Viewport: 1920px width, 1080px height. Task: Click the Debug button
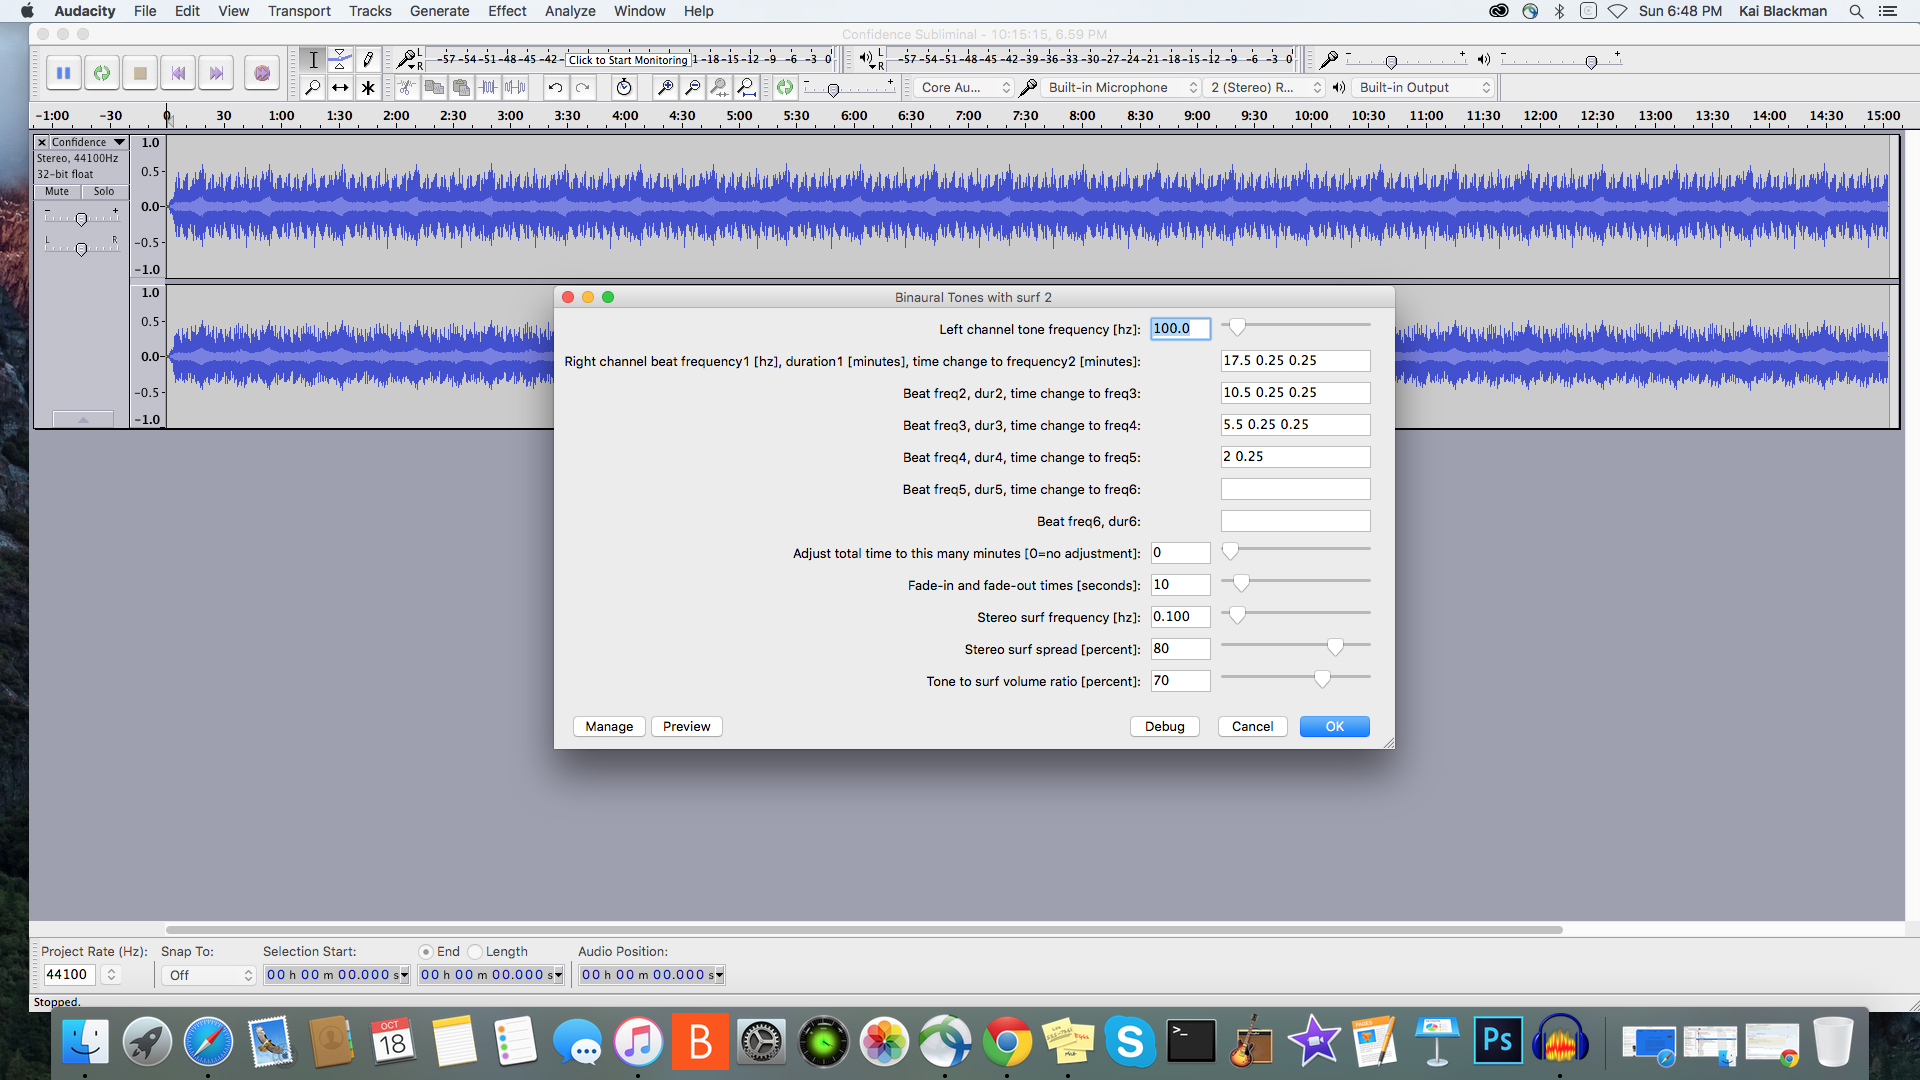coord(1165,727)
